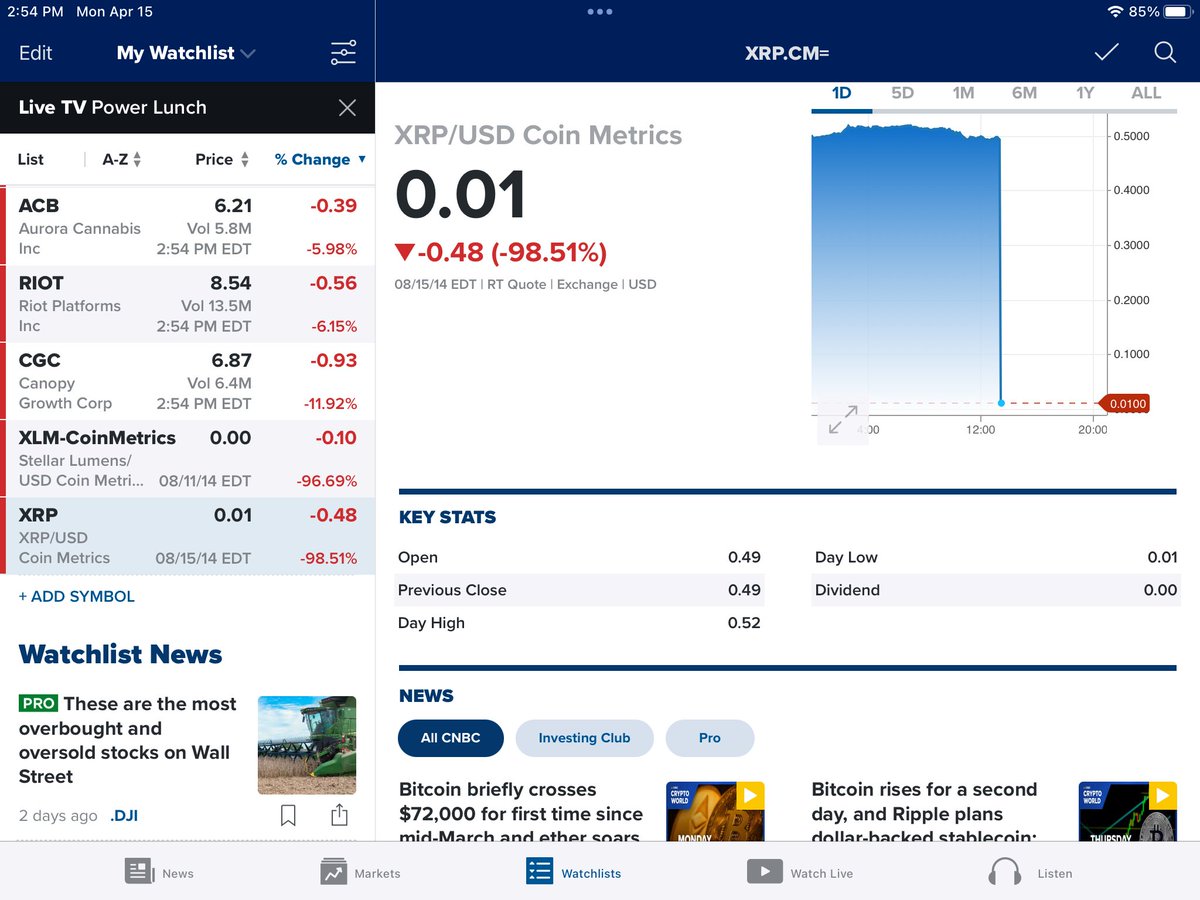Tap the List column label
Image resolution: width=1200 pixels, height=900 pixels.
click(31, 159)
